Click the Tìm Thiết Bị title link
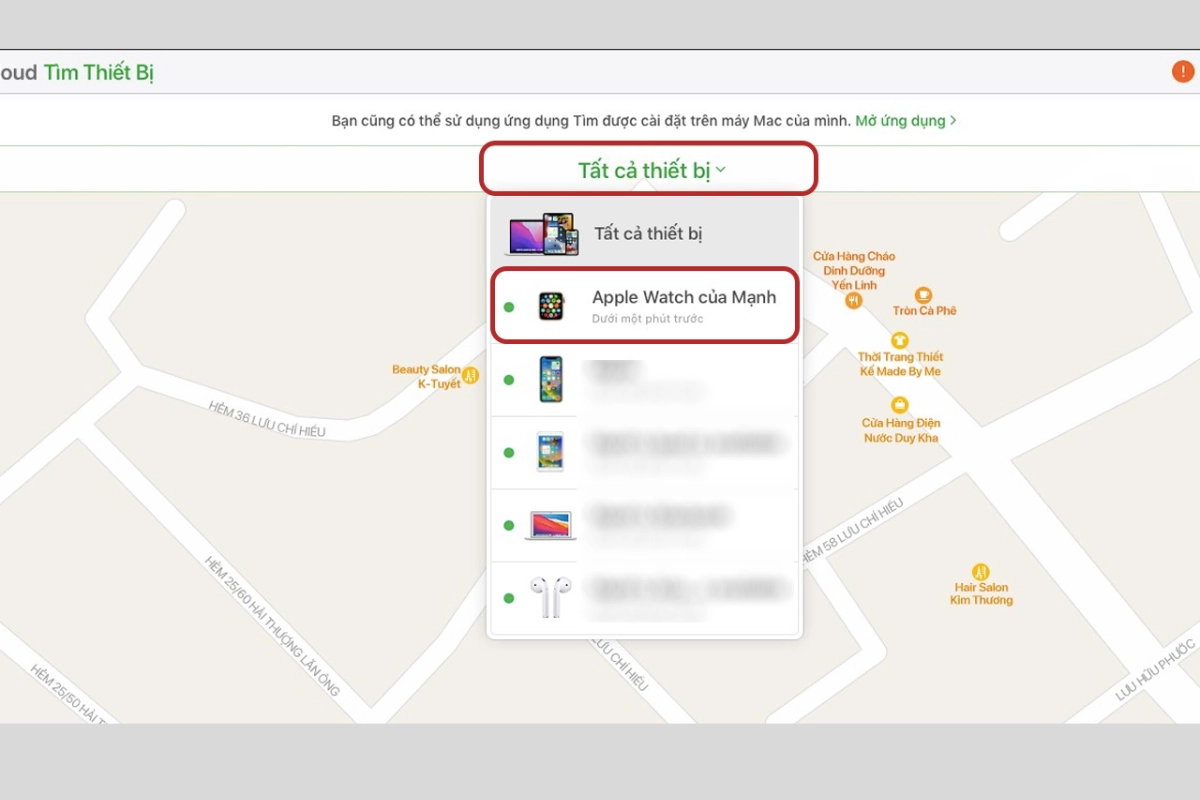The width and height of the screenshot is (1200, 800). [98, 73]
